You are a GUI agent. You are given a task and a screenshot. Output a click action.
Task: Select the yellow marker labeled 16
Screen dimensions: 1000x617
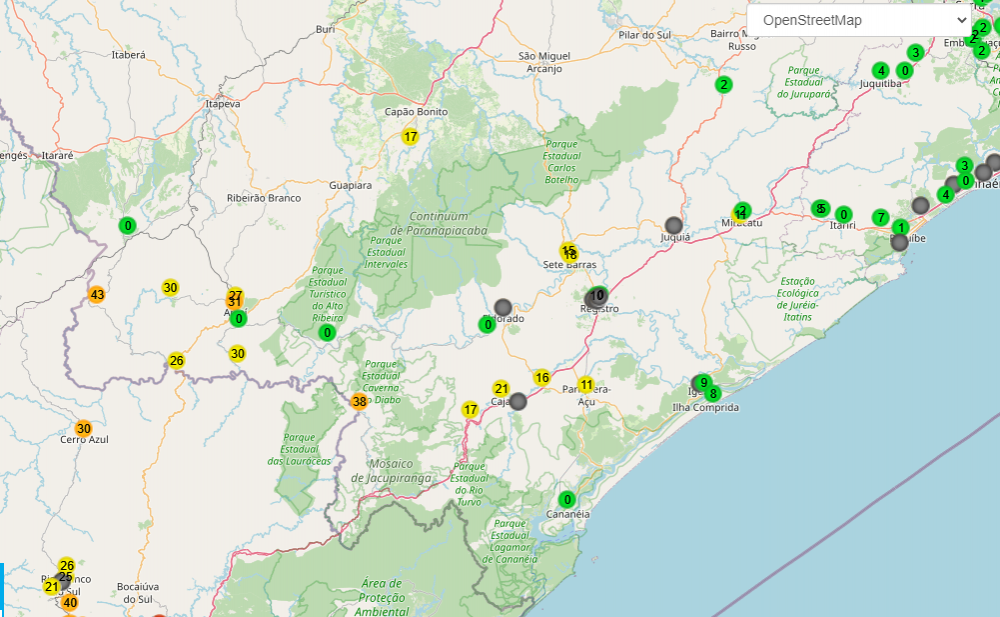pos(542,377)
